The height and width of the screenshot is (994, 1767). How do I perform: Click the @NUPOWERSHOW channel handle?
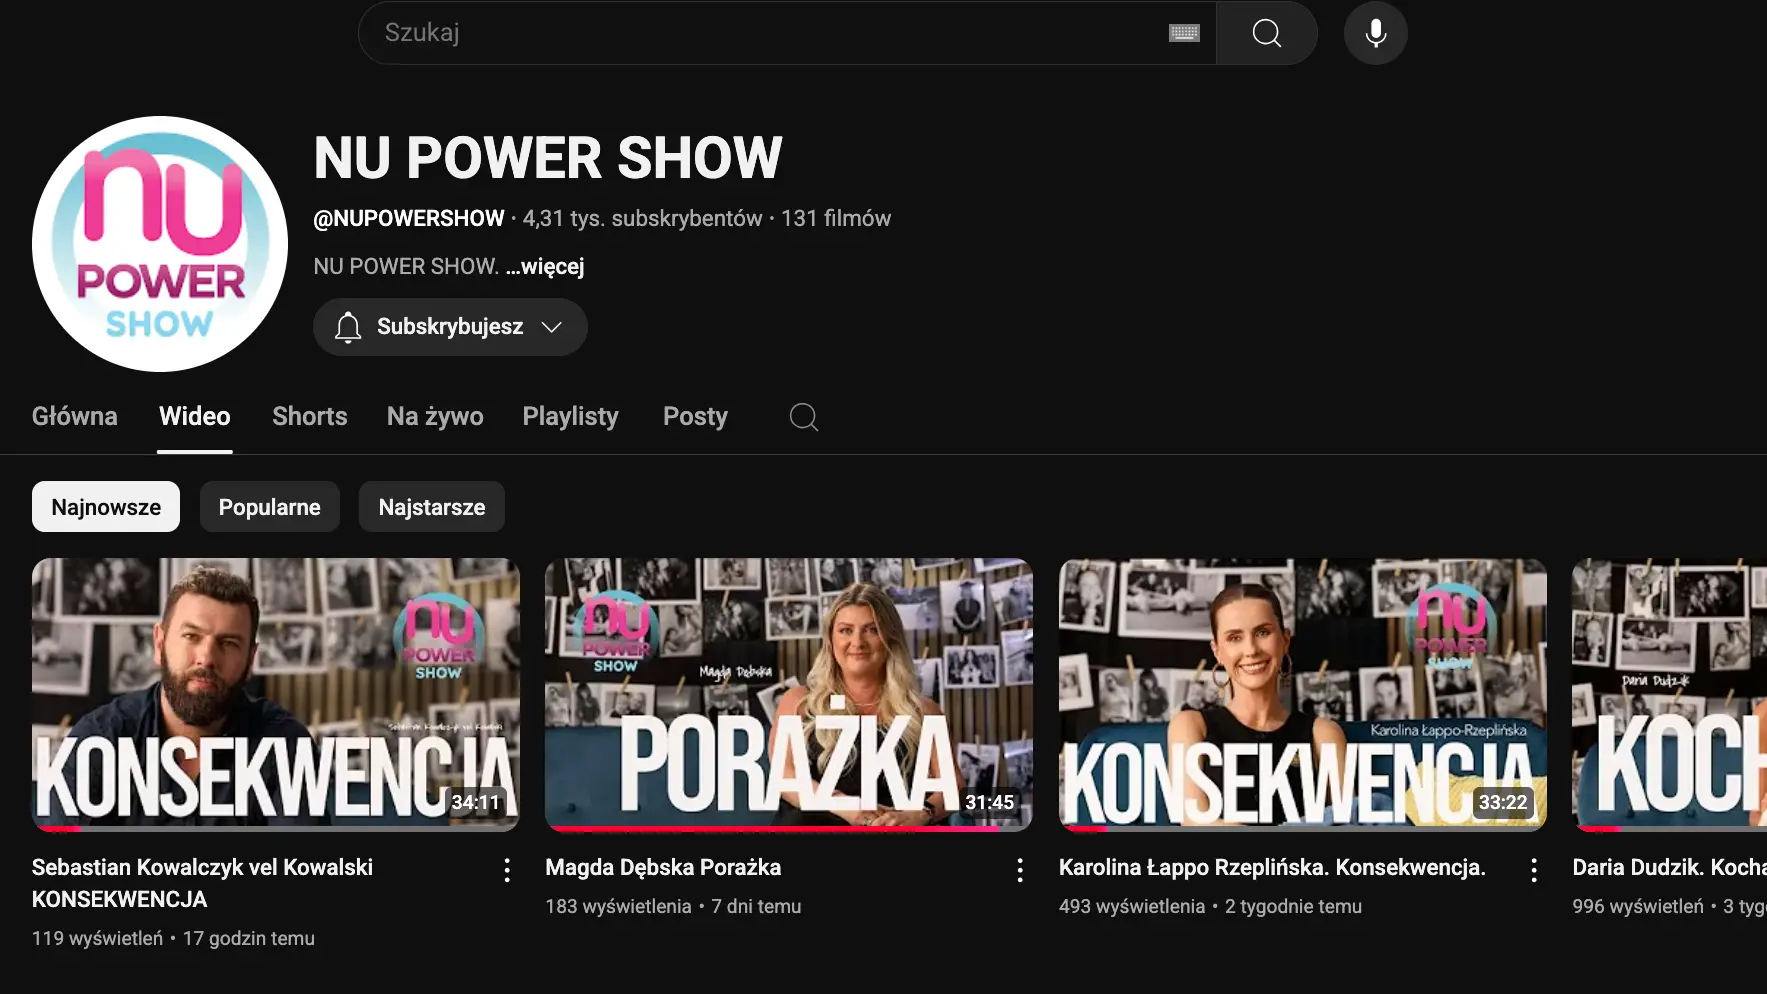409,219
